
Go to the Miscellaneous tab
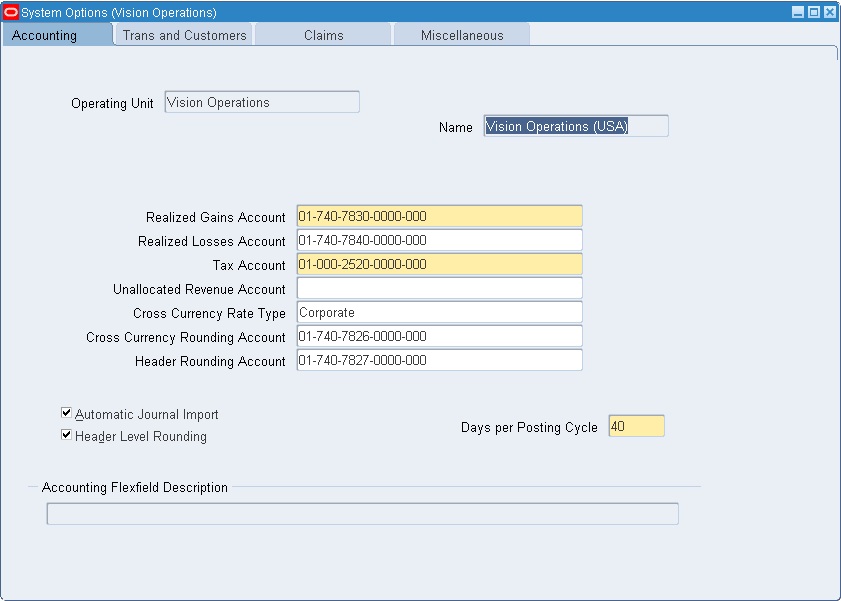462,35
